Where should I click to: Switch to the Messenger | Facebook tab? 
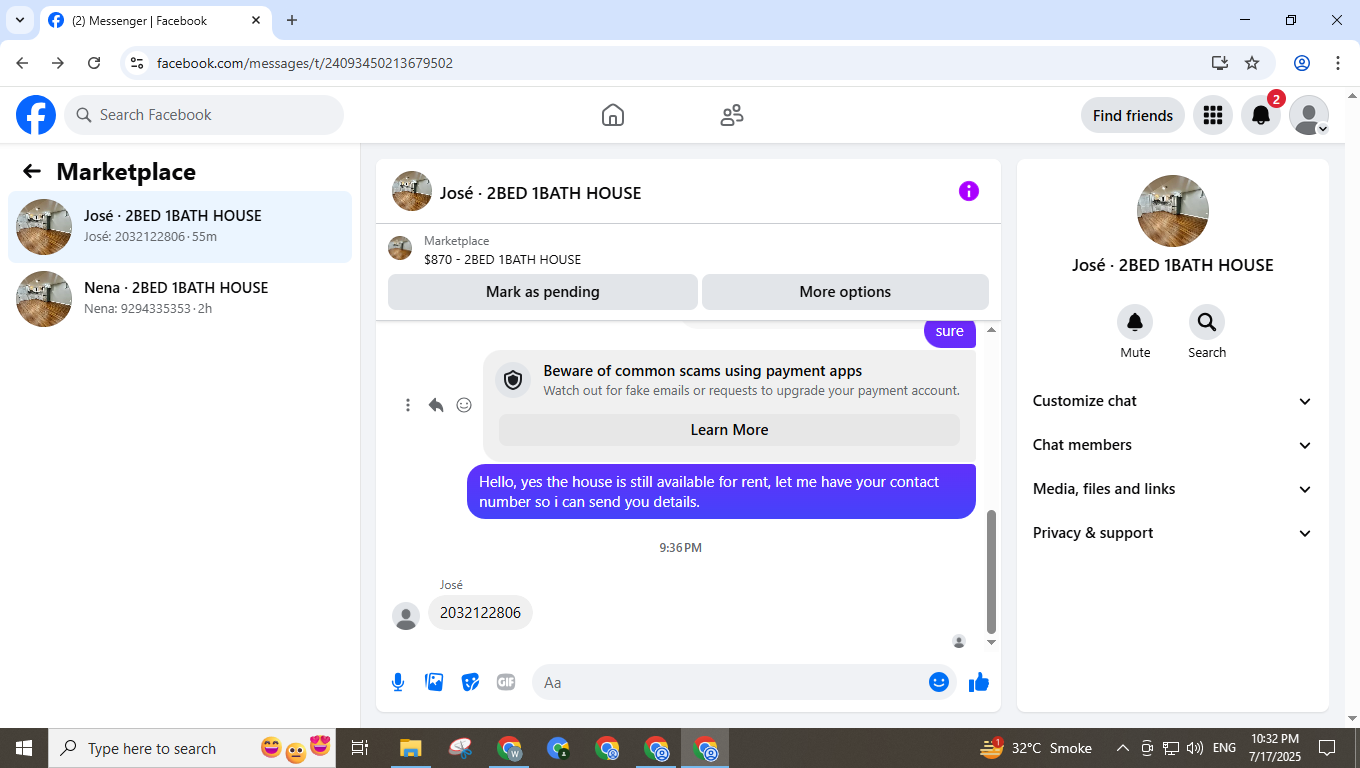[x=156, y=21]
